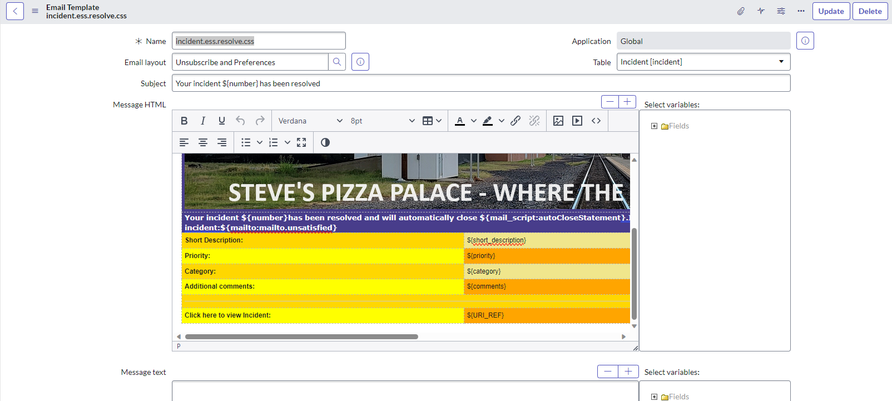The width and height of the screenshot is (892, 401).
Task: Click the half-filled circle contrast icon
Action: (325, 142)
